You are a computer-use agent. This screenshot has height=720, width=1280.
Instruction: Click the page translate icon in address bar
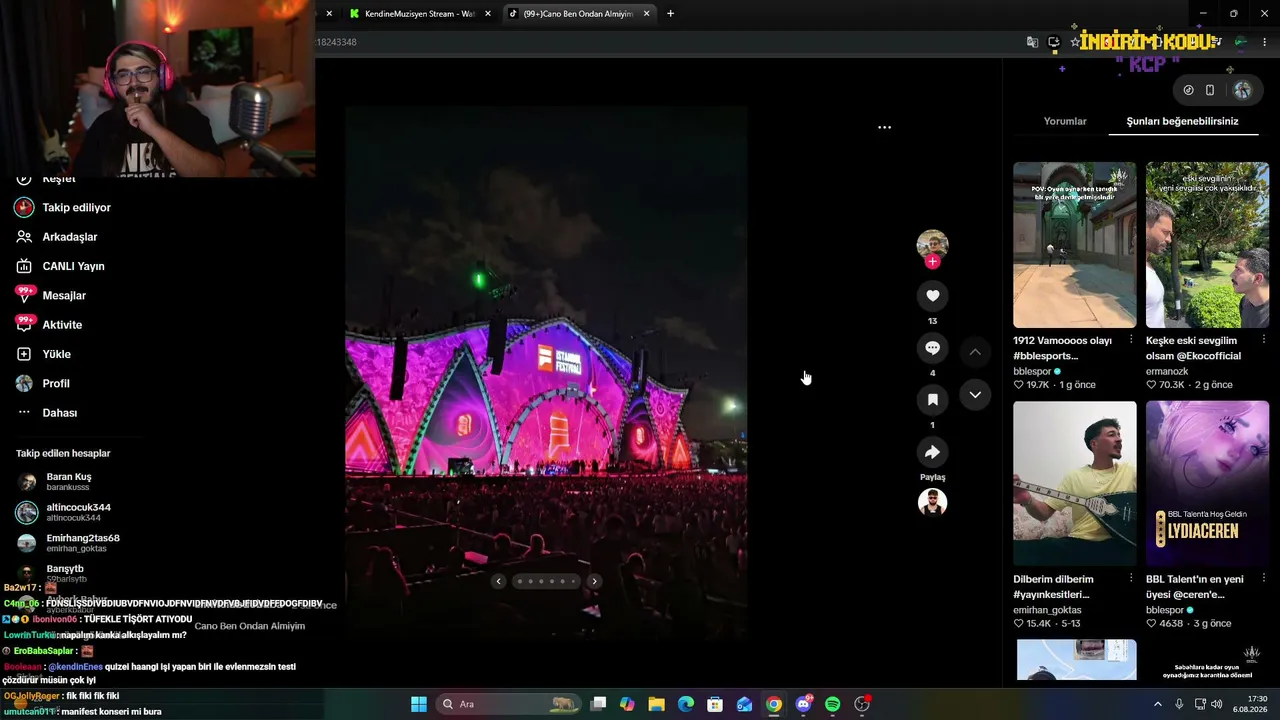1032,42
